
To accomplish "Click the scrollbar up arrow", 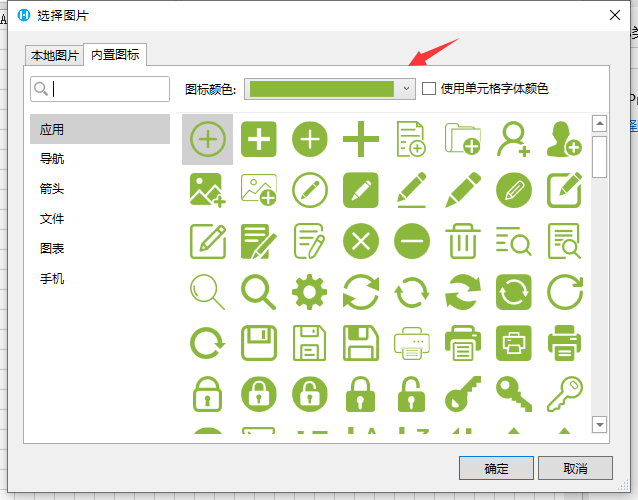I will [599, 124].
